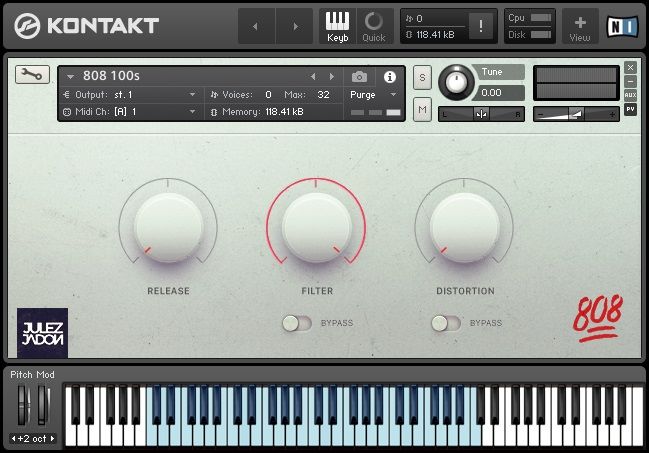Viewport: 649px width, 453px height.
Task: Open the instrument info icon
Action: click(390, 76)
